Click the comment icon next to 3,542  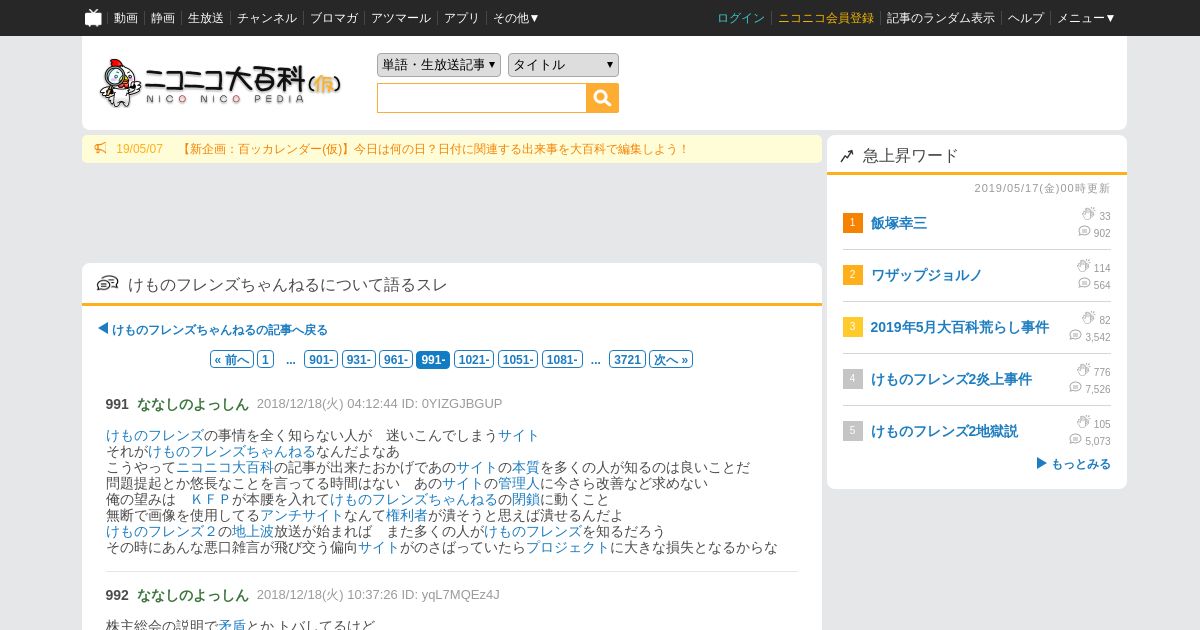click(1075, 335)
